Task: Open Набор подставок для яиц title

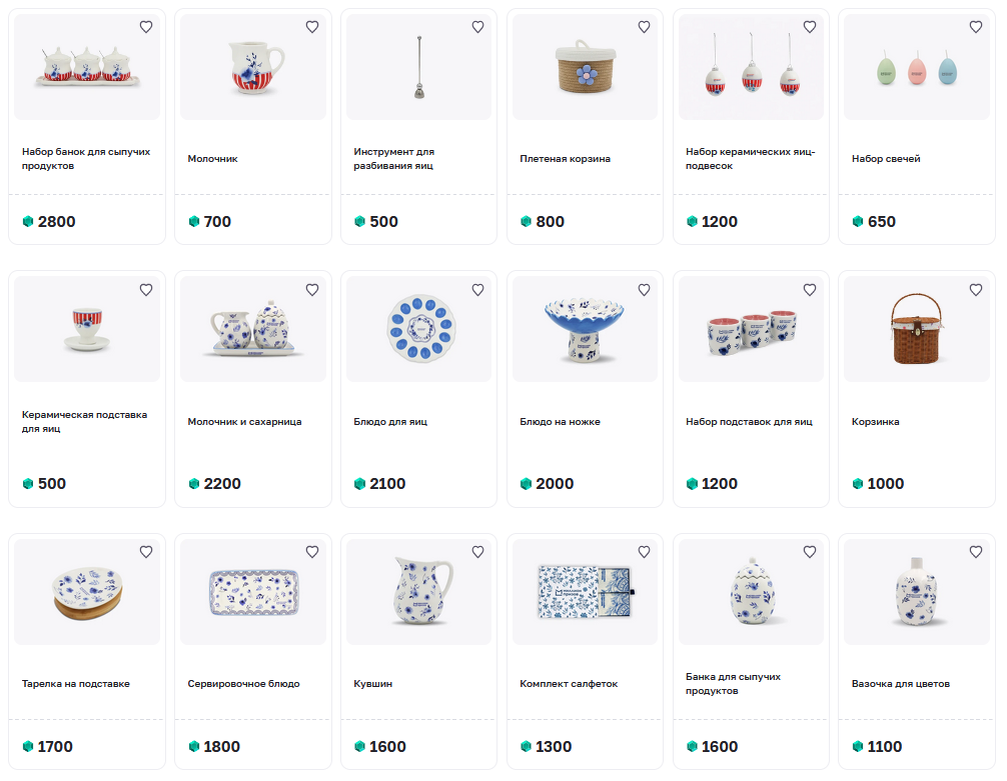Action: (x=749, y=422)
